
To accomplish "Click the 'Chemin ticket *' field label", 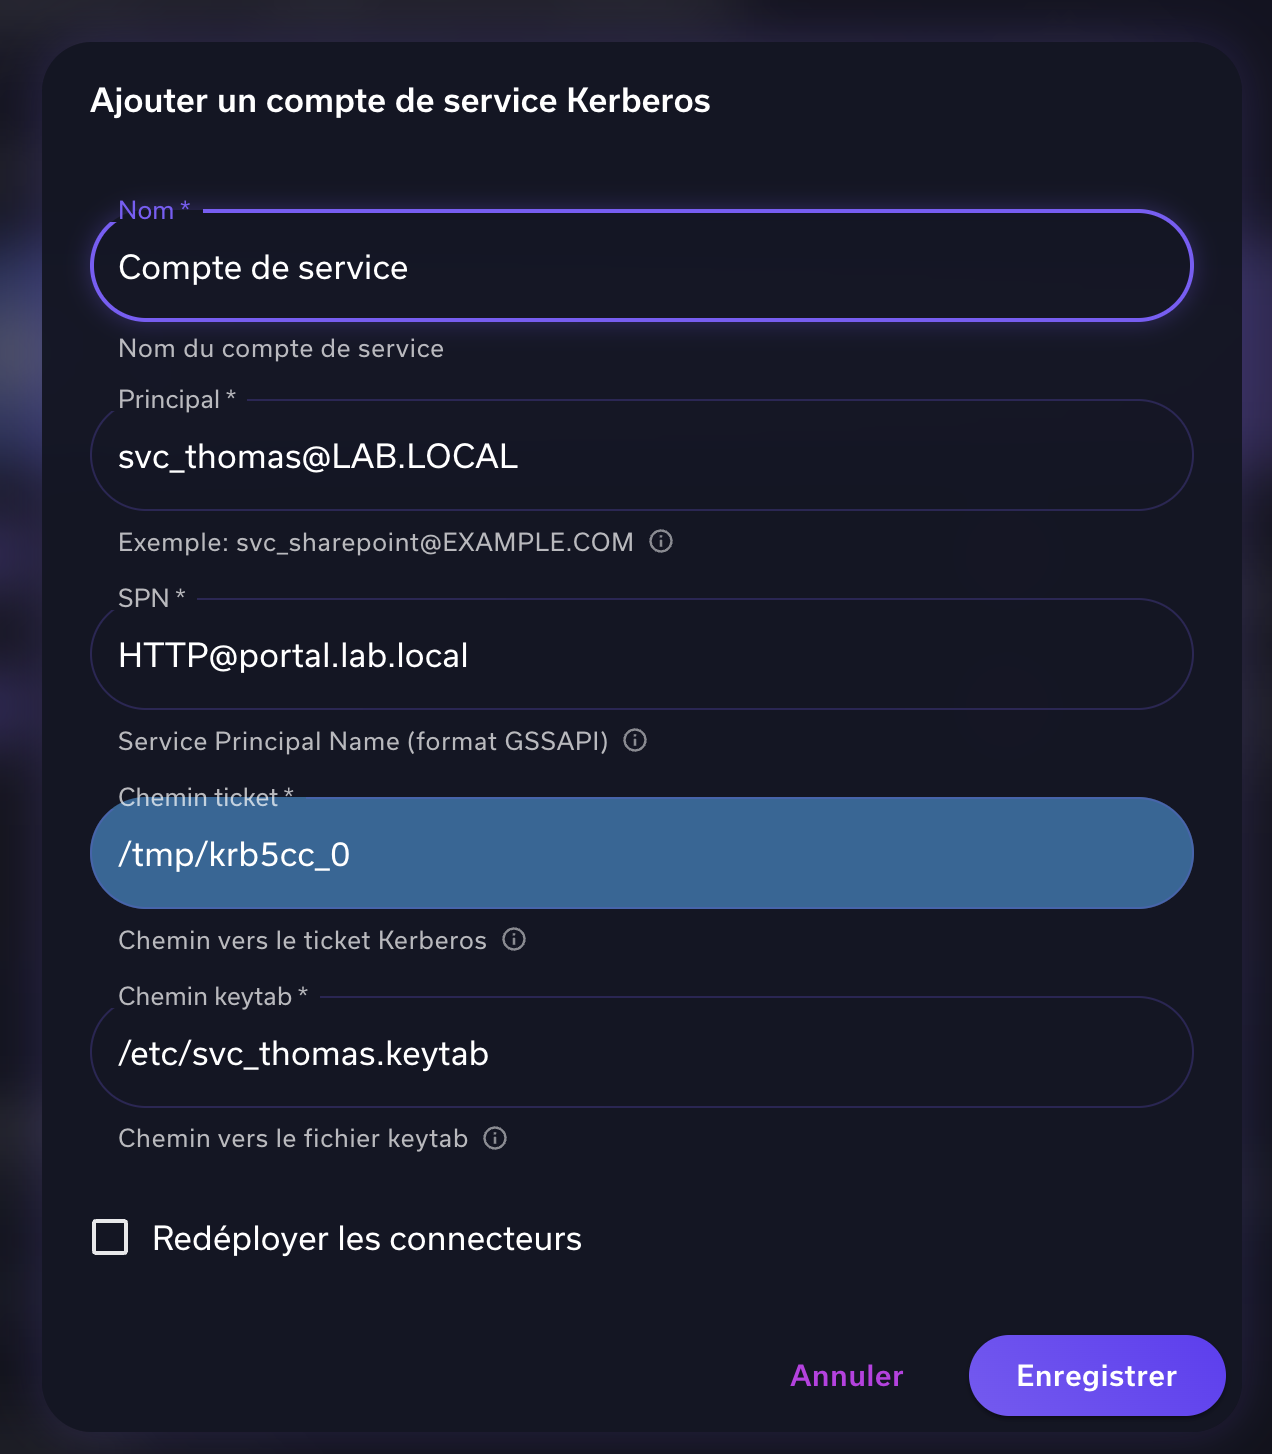I will pyautogui.click(x=205, y=797).
